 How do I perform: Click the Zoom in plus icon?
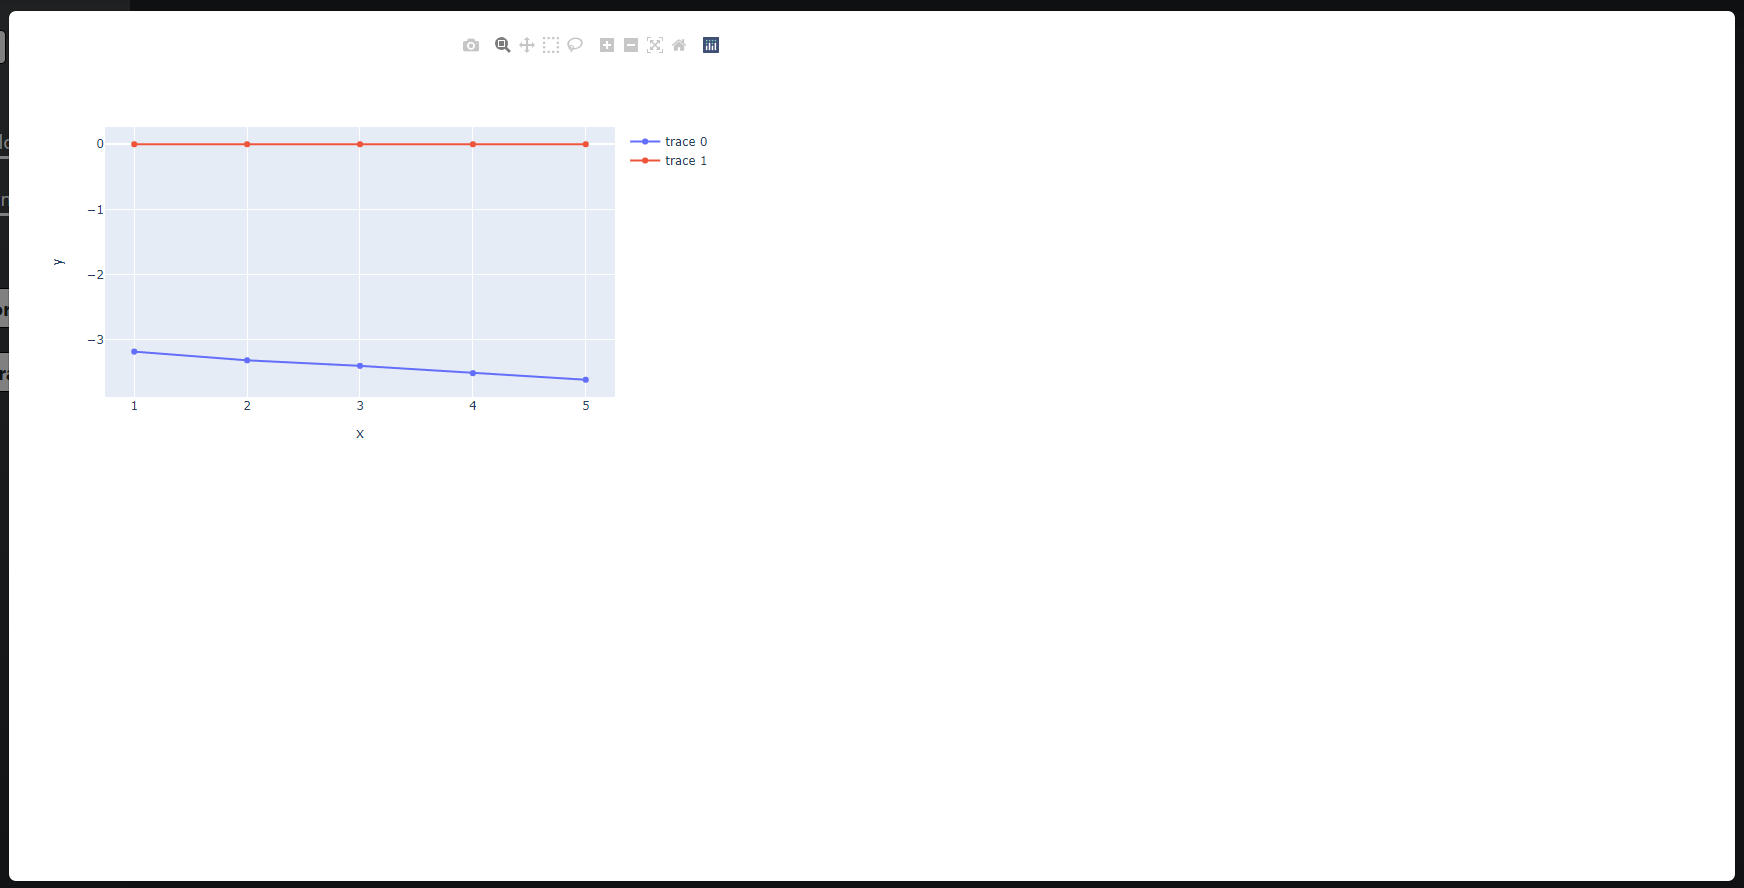607,45
